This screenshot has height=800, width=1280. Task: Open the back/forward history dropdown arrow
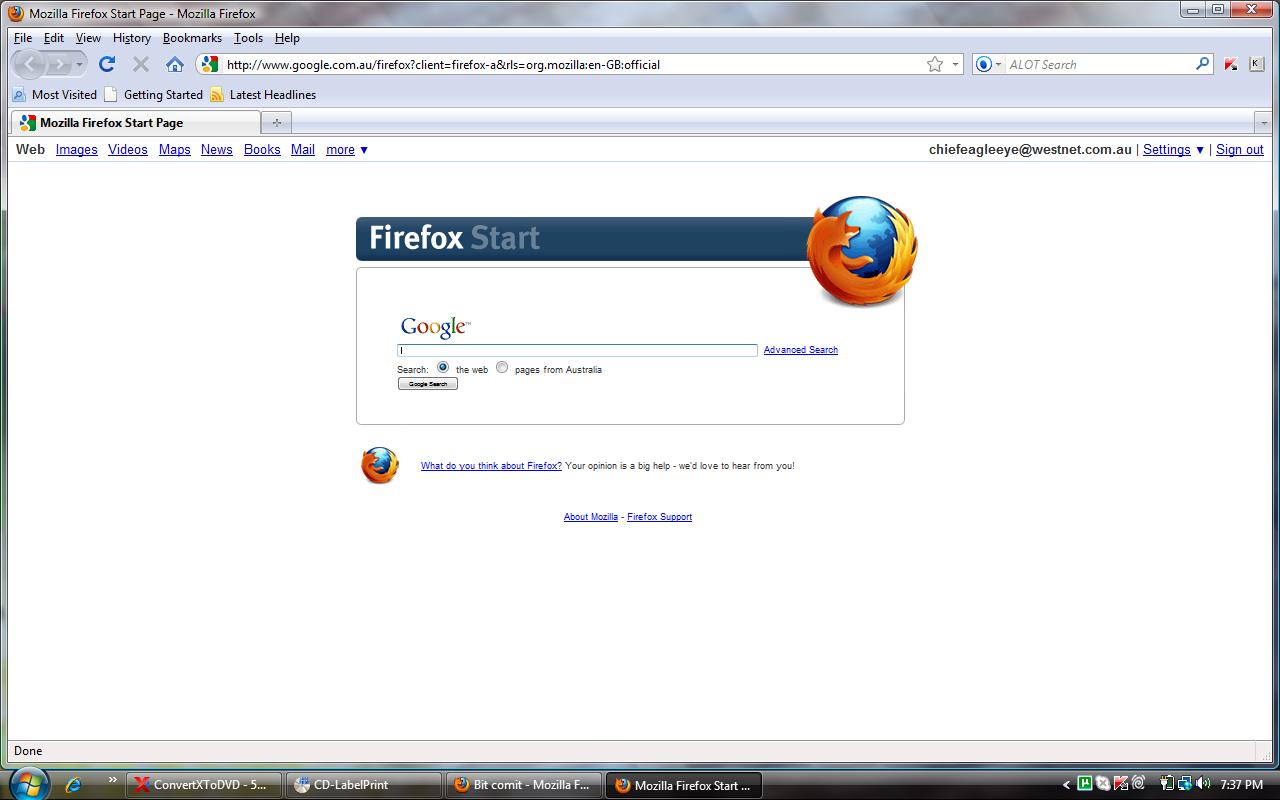pos(80,64)
